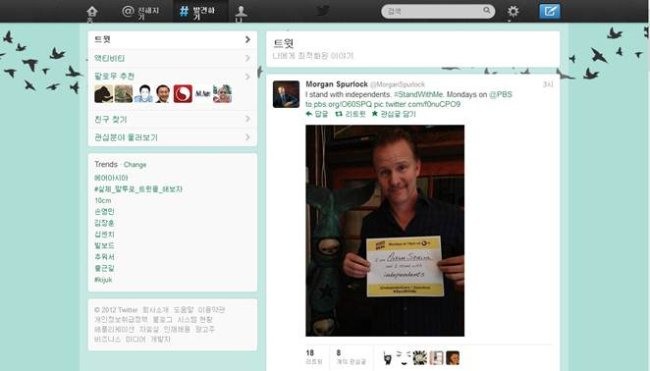This screenshot has height=371, width=650.
Task: Select the # Discover tab
Action: coord(198,12)
